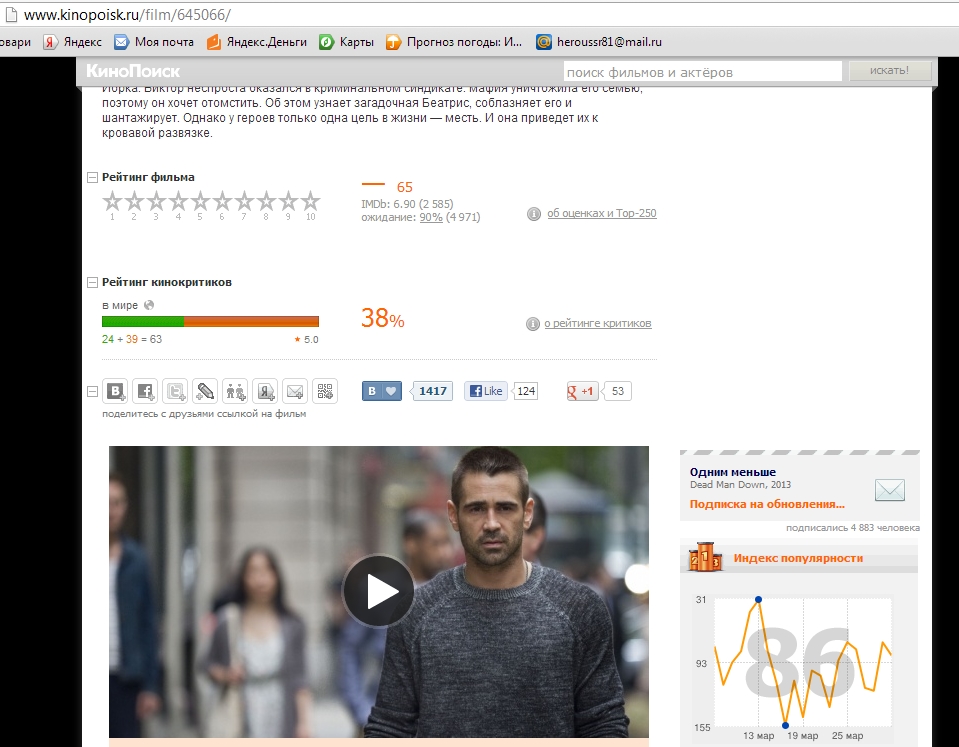The height and width of the screenshot is (747, 959).
Task: Click the film search input field
Action: click(x=702, y=72)
